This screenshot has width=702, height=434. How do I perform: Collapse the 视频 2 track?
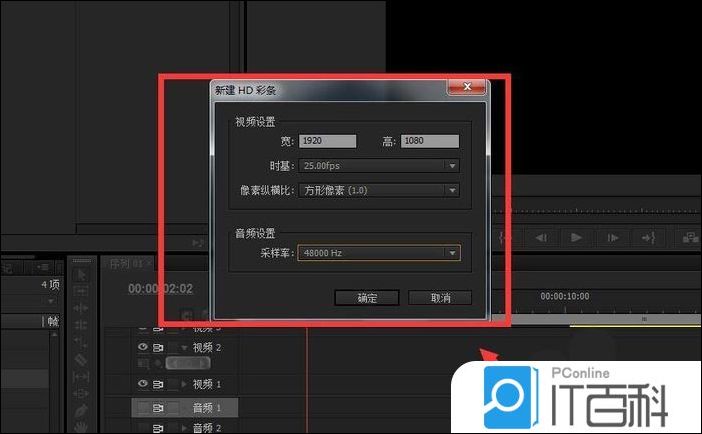[x=184, y=348]
